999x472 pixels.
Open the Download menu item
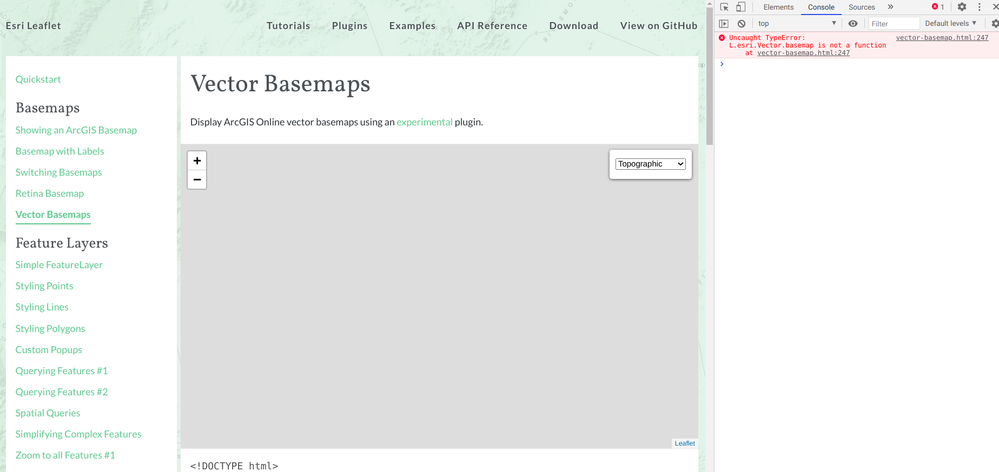(573, 26)
